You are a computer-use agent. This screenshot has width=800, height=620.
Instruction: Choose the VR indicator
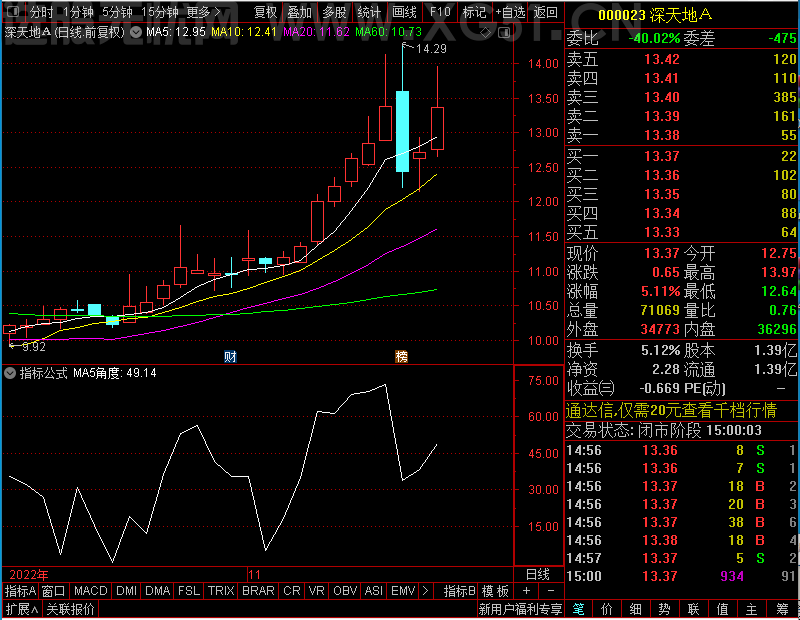(317, 591)
